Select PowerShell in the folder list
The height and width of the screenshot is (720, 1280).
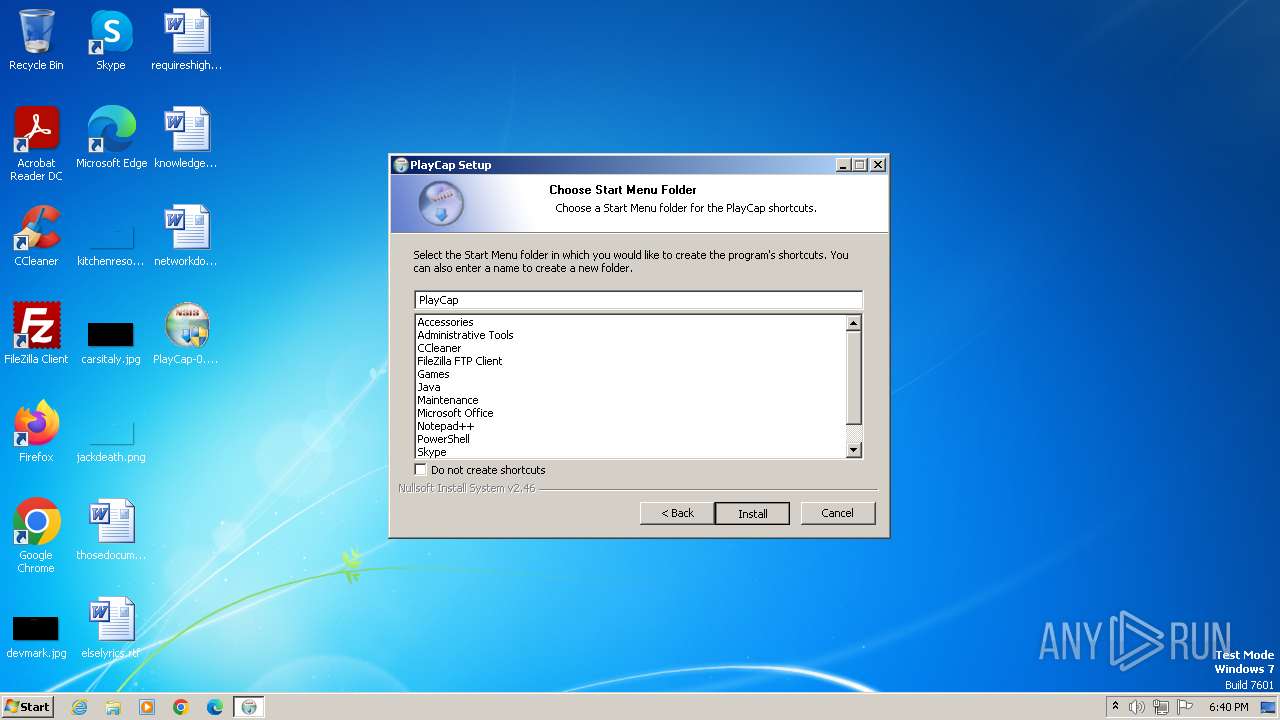click(443, 439)
